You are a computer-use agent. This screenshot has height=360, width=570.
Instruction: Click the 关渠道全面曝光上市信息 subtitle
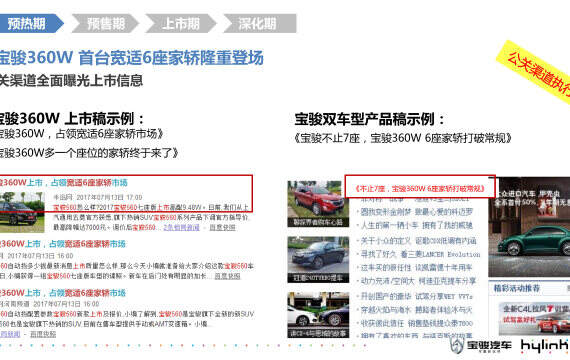click(x=71, y=81)
